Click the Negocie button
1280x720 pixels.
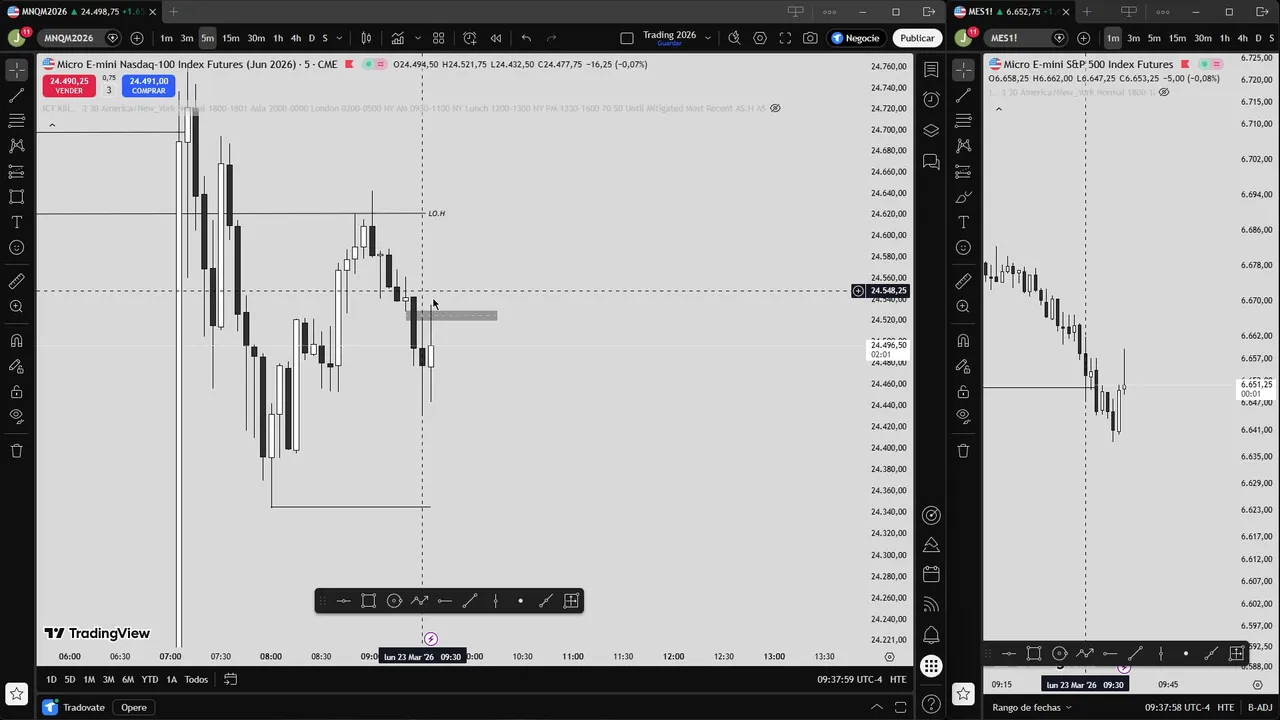[x=856, y=38]
